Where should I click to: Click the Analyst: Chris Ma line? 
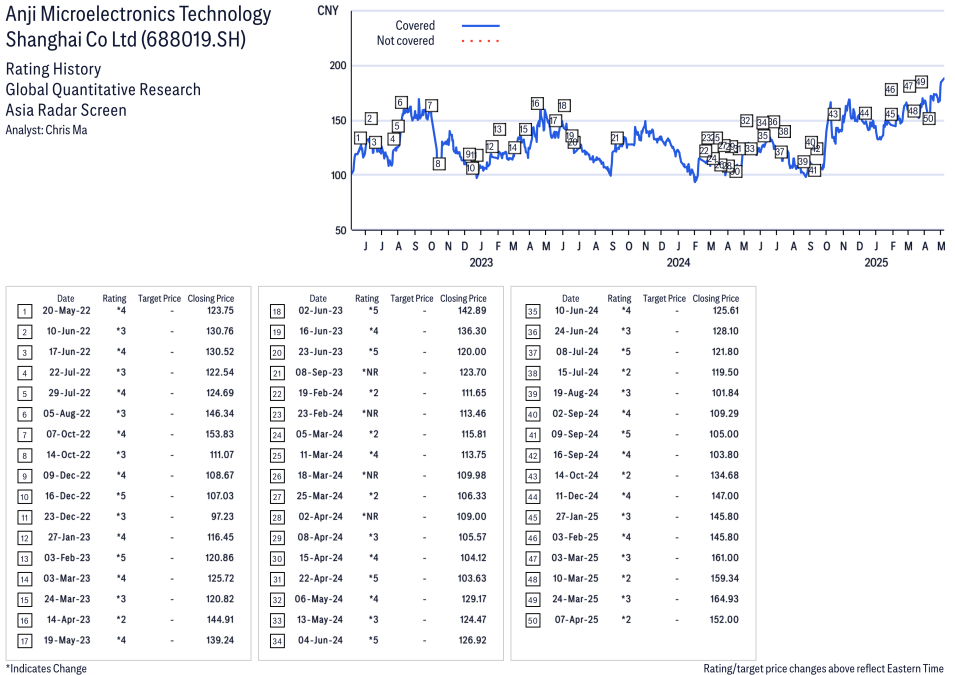pos(46,130)
